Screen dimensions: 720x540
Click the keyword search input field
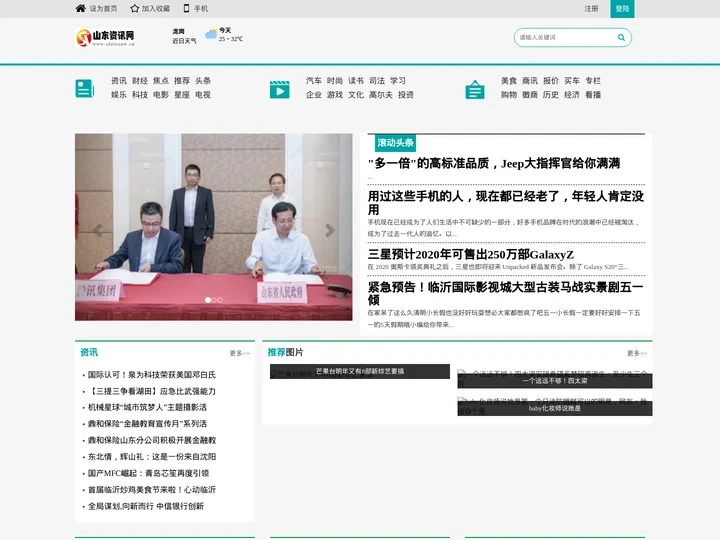tap(567, 38)
